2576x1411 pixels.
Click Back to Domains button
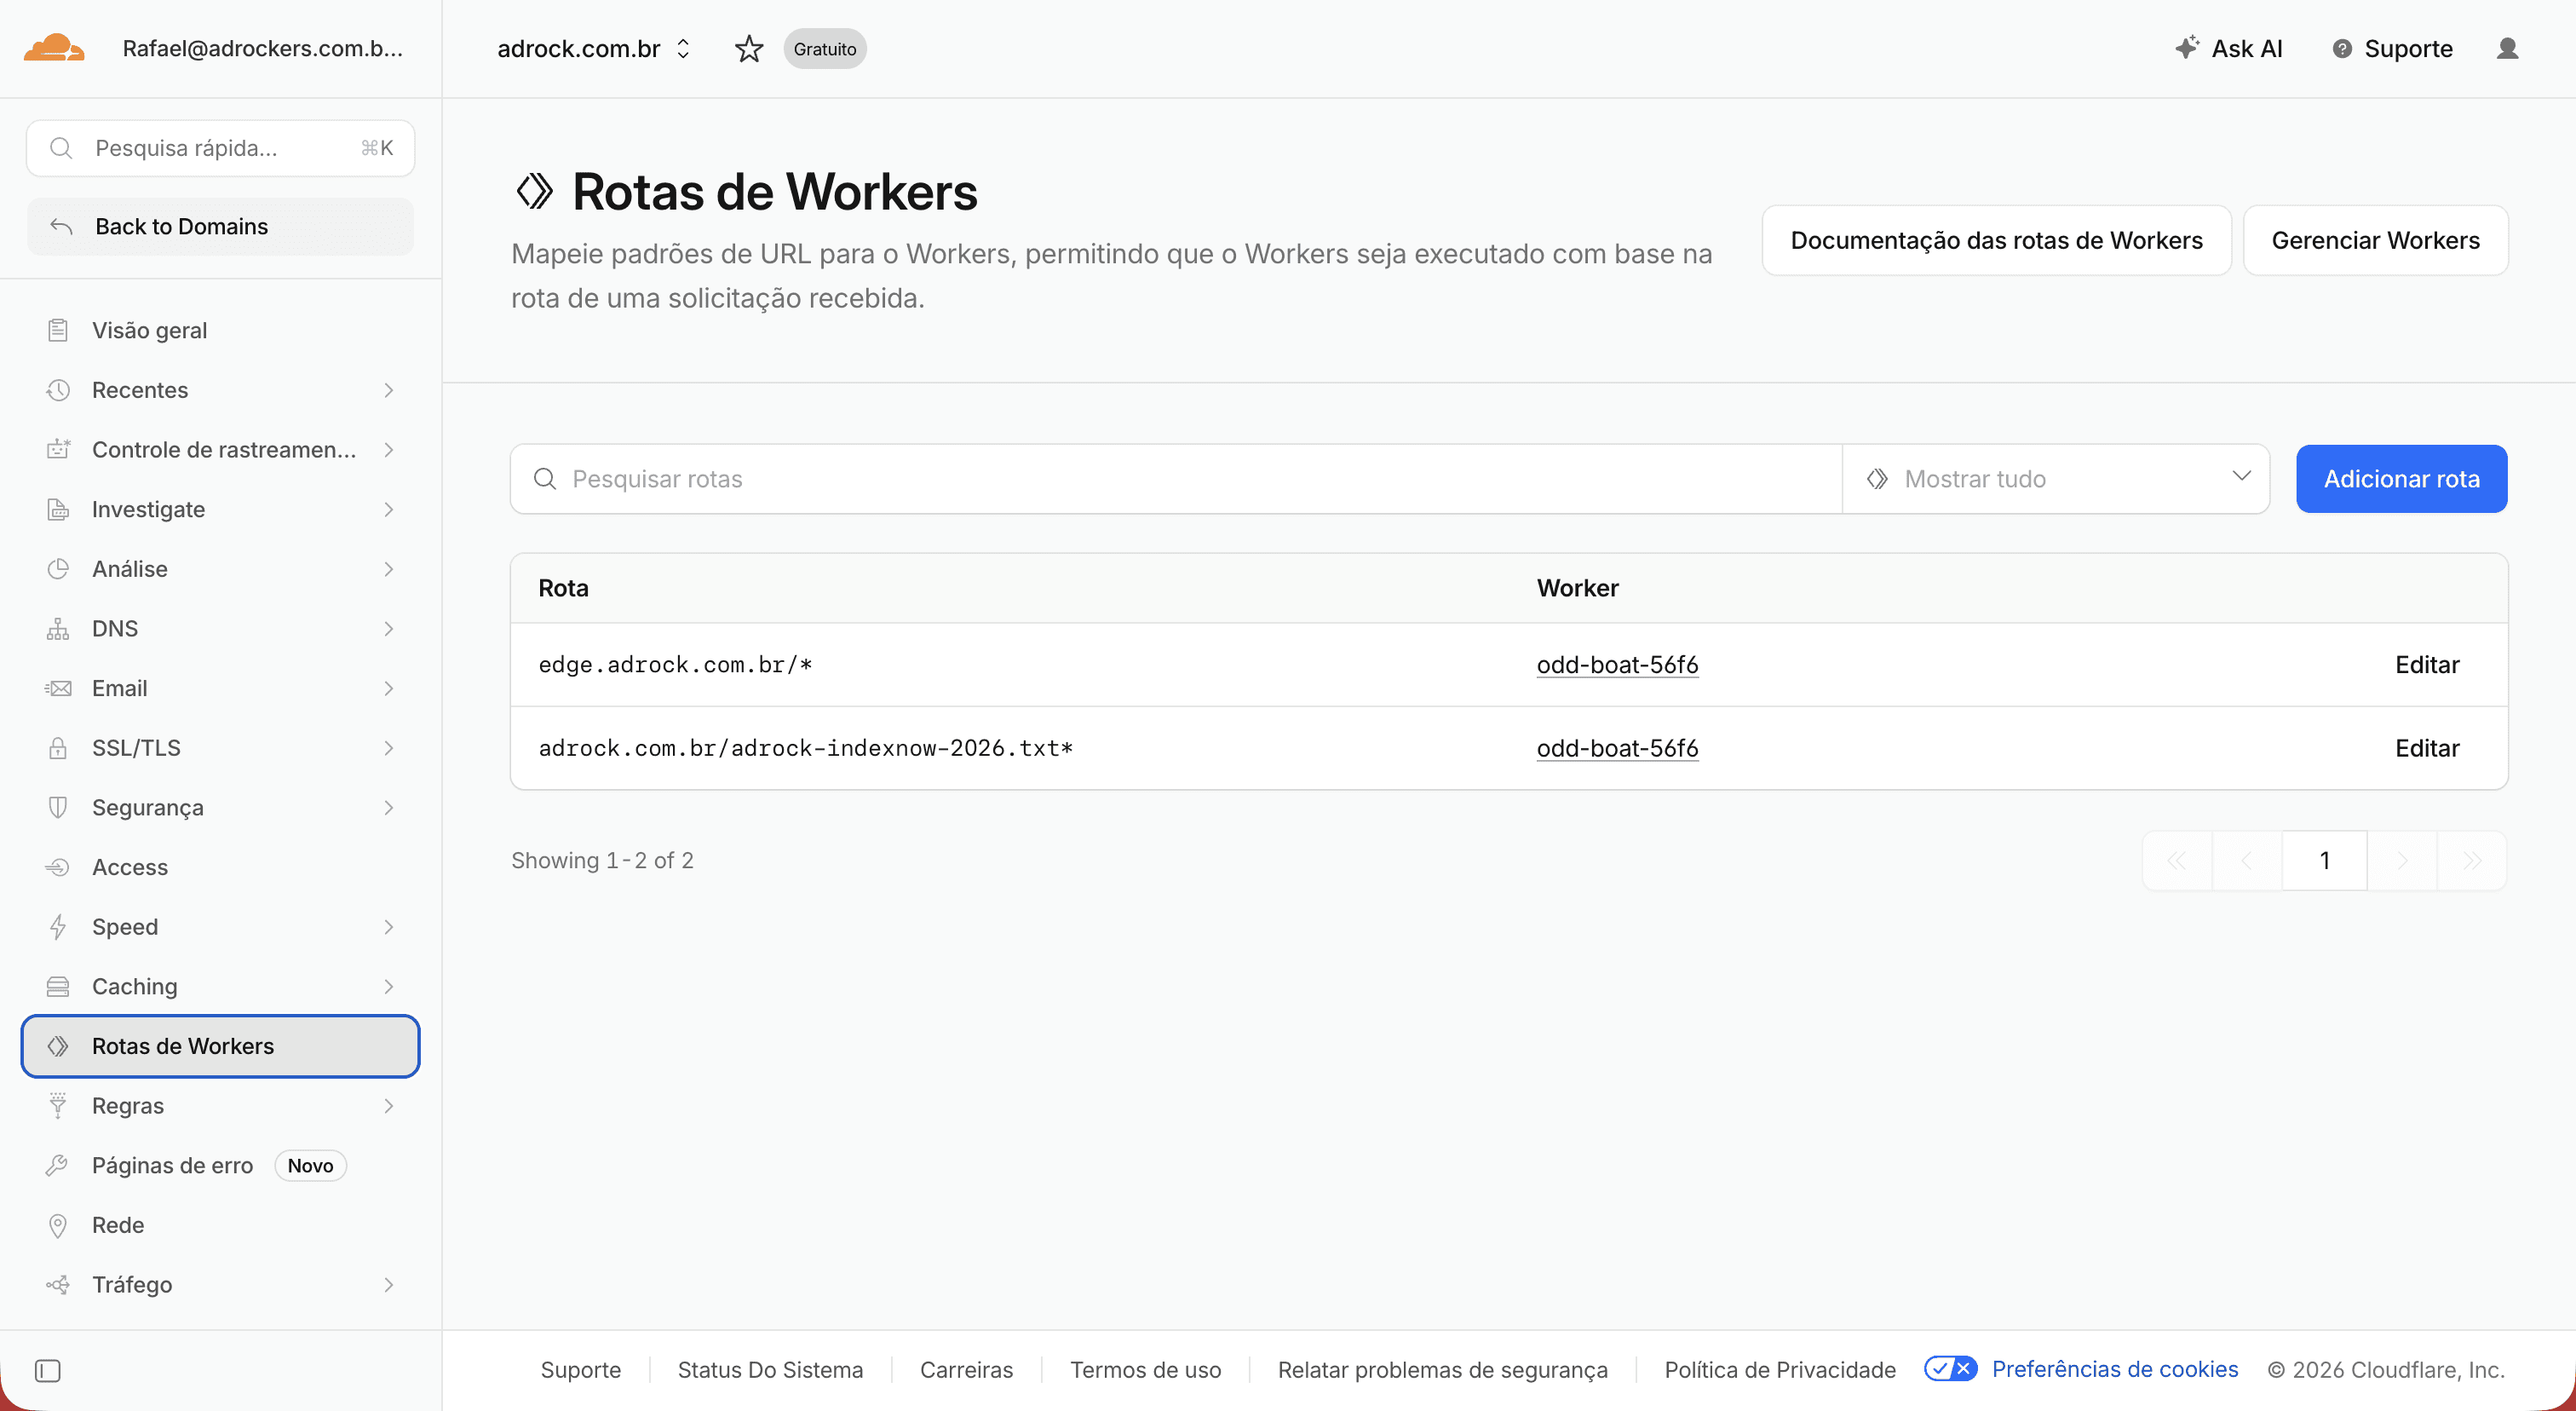(220, 226)
